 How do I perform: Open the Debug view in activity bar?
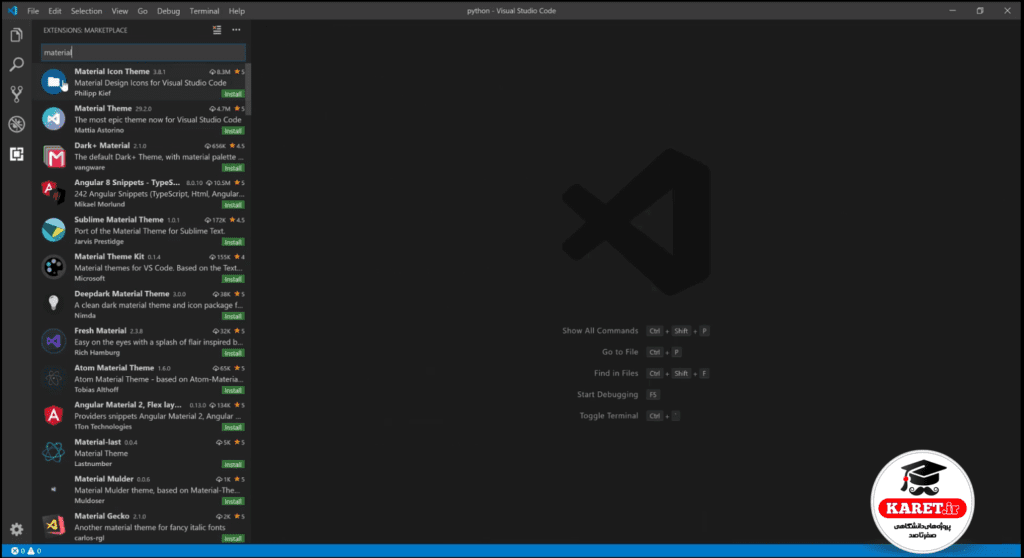[x=16, y=124]
